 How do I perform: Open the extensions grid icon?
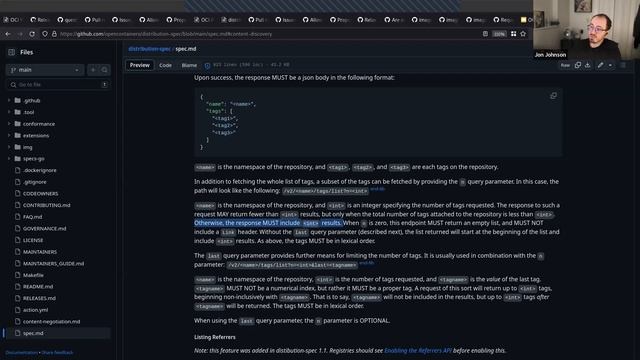pos(513,34)
